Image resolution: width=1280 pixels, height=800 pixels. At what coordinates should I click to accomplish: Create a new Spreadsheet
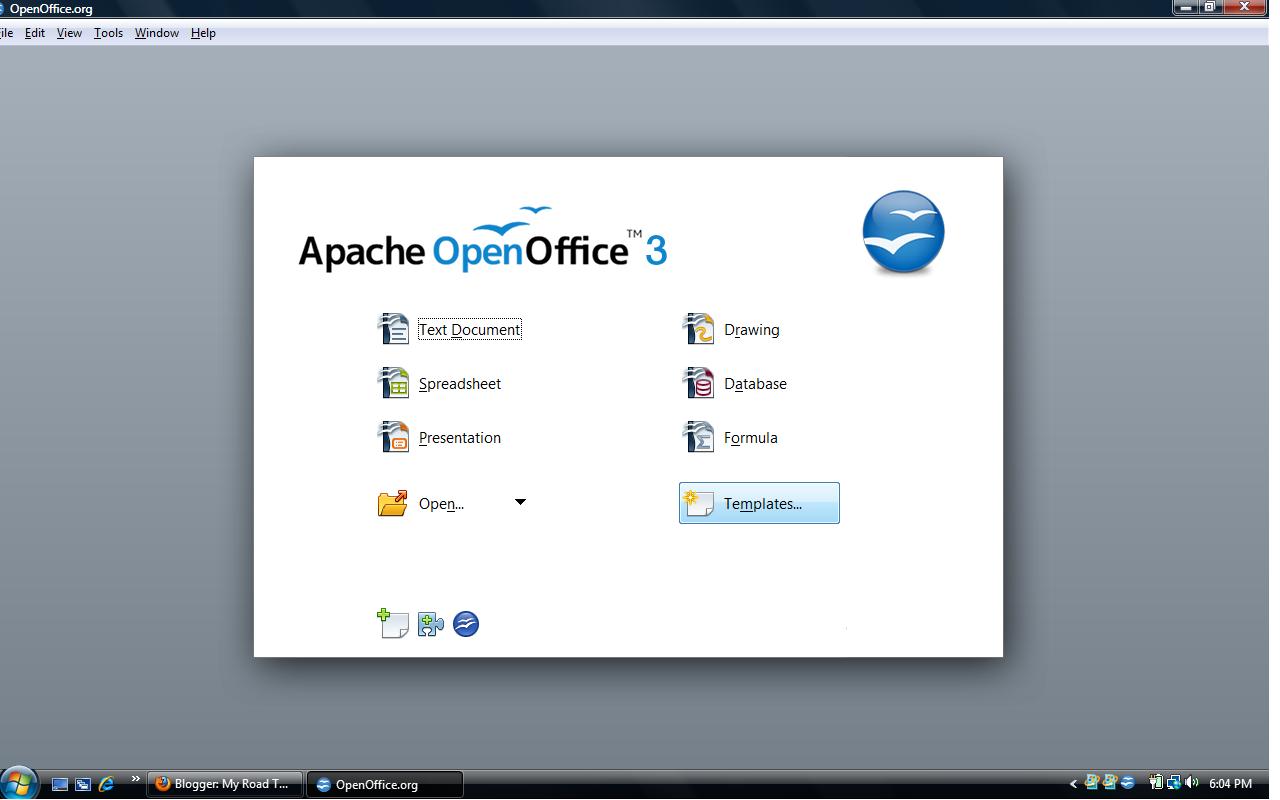440,383
